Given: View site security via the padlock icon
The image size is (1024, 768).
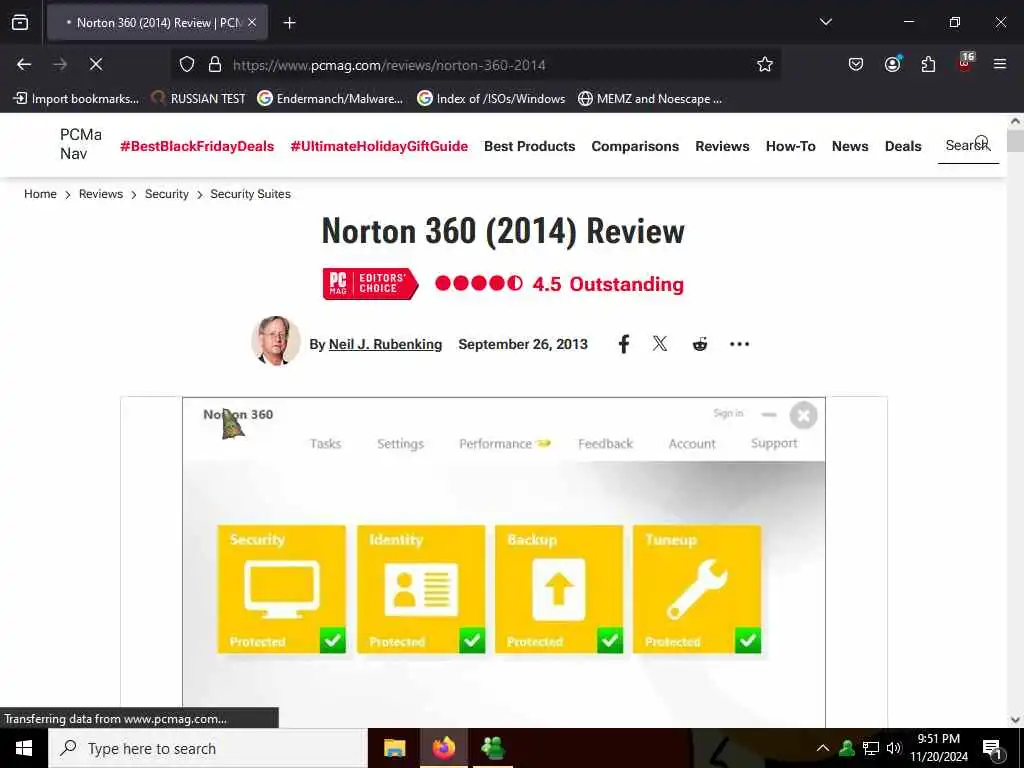Looking at the screenshot, I should (x=215, y=64).
